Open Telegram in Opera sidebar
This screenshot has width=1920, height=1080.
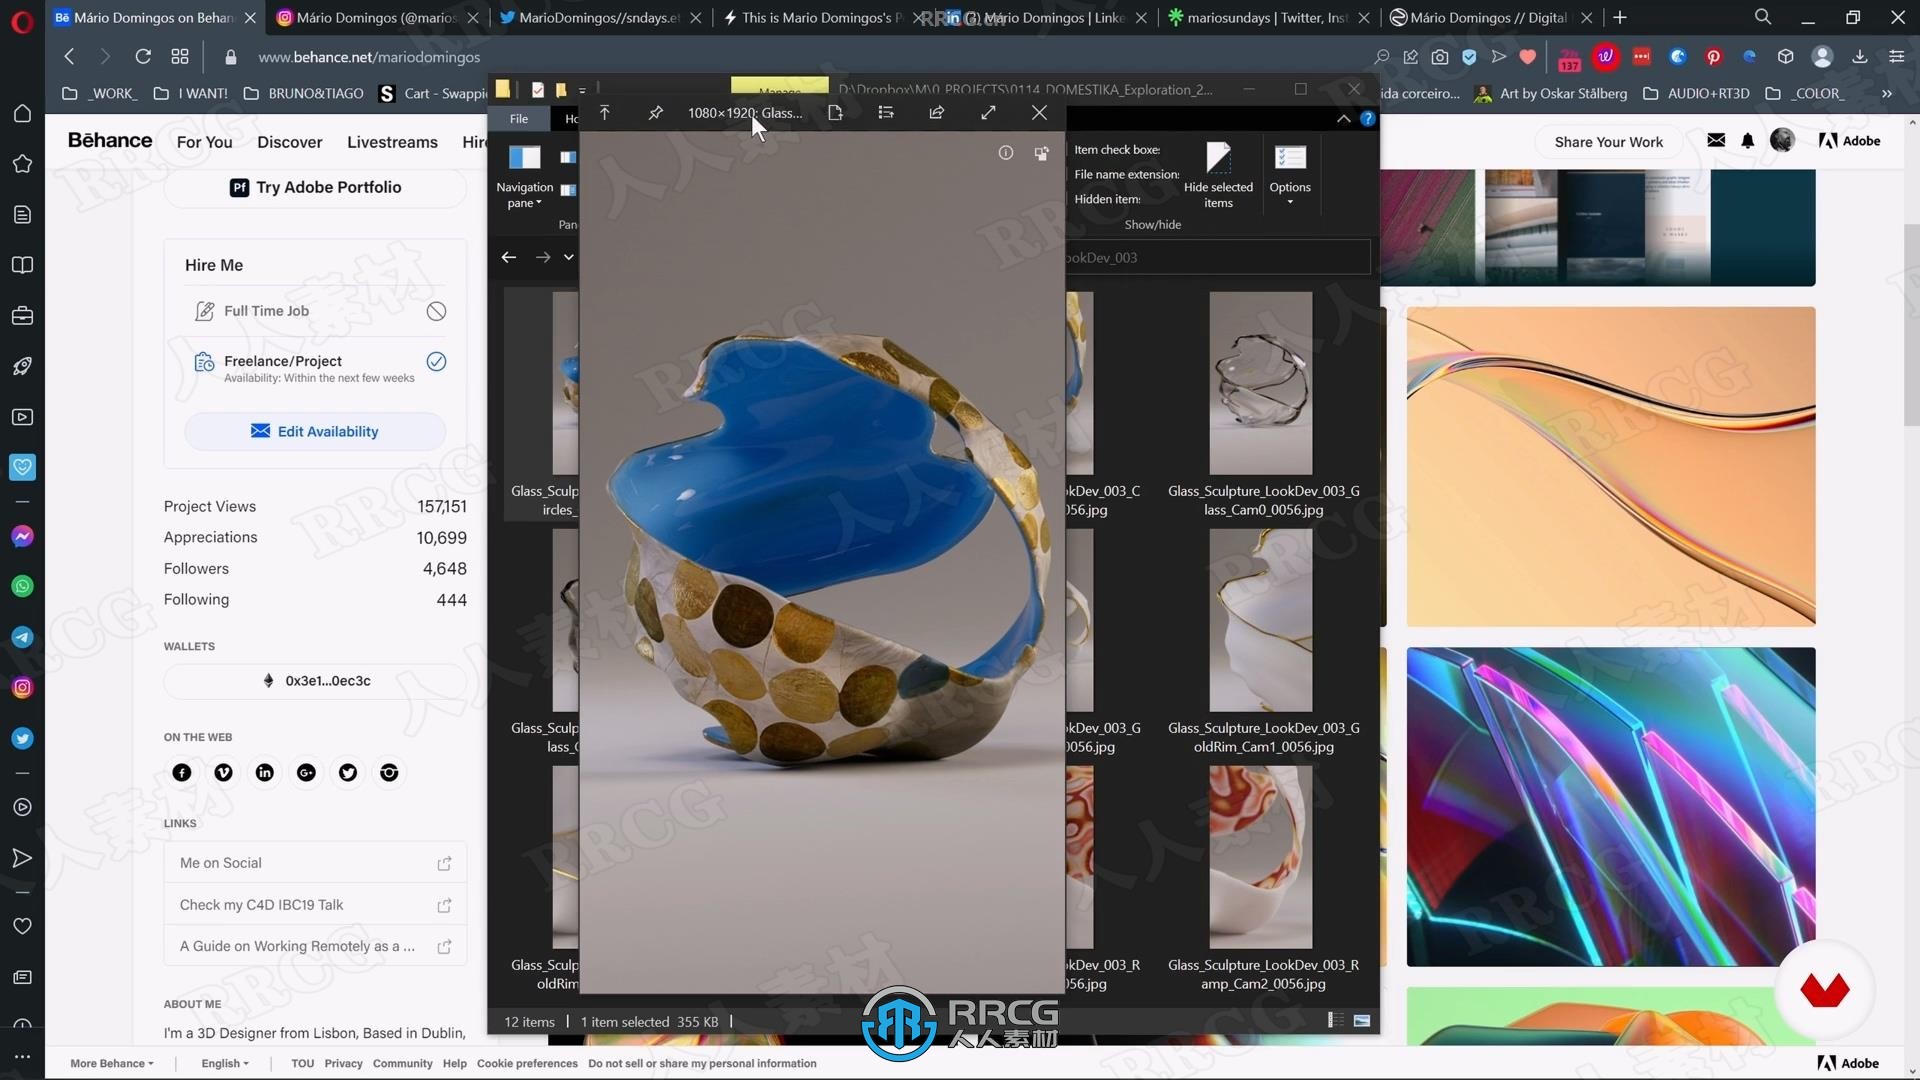pos(22,638)
